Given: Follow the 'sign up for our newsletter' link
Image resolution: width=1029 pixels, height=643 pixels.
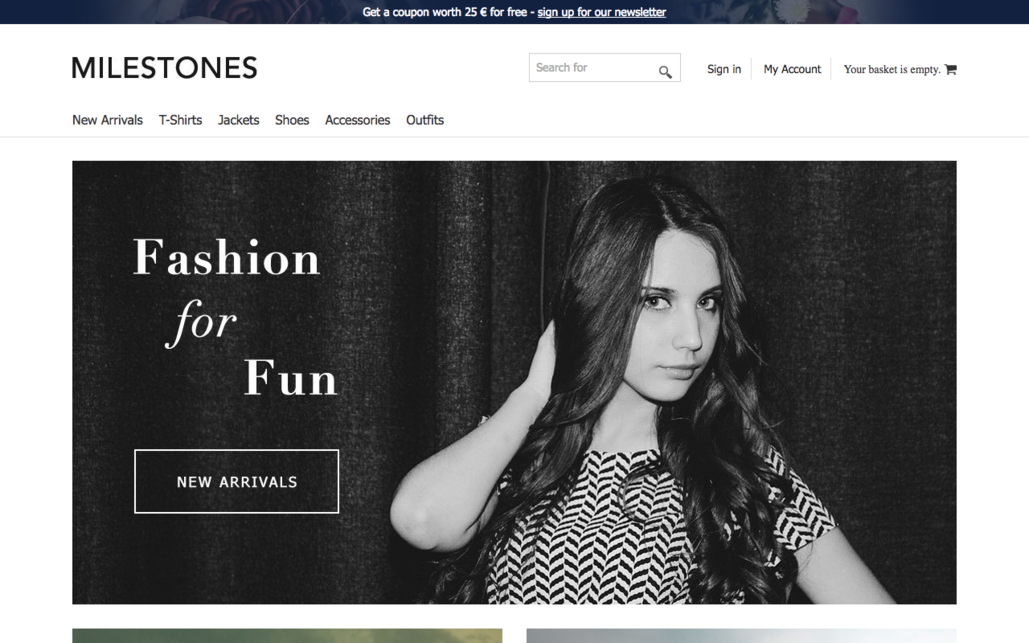Looking at the screenshot, I should tap(601, 12).
